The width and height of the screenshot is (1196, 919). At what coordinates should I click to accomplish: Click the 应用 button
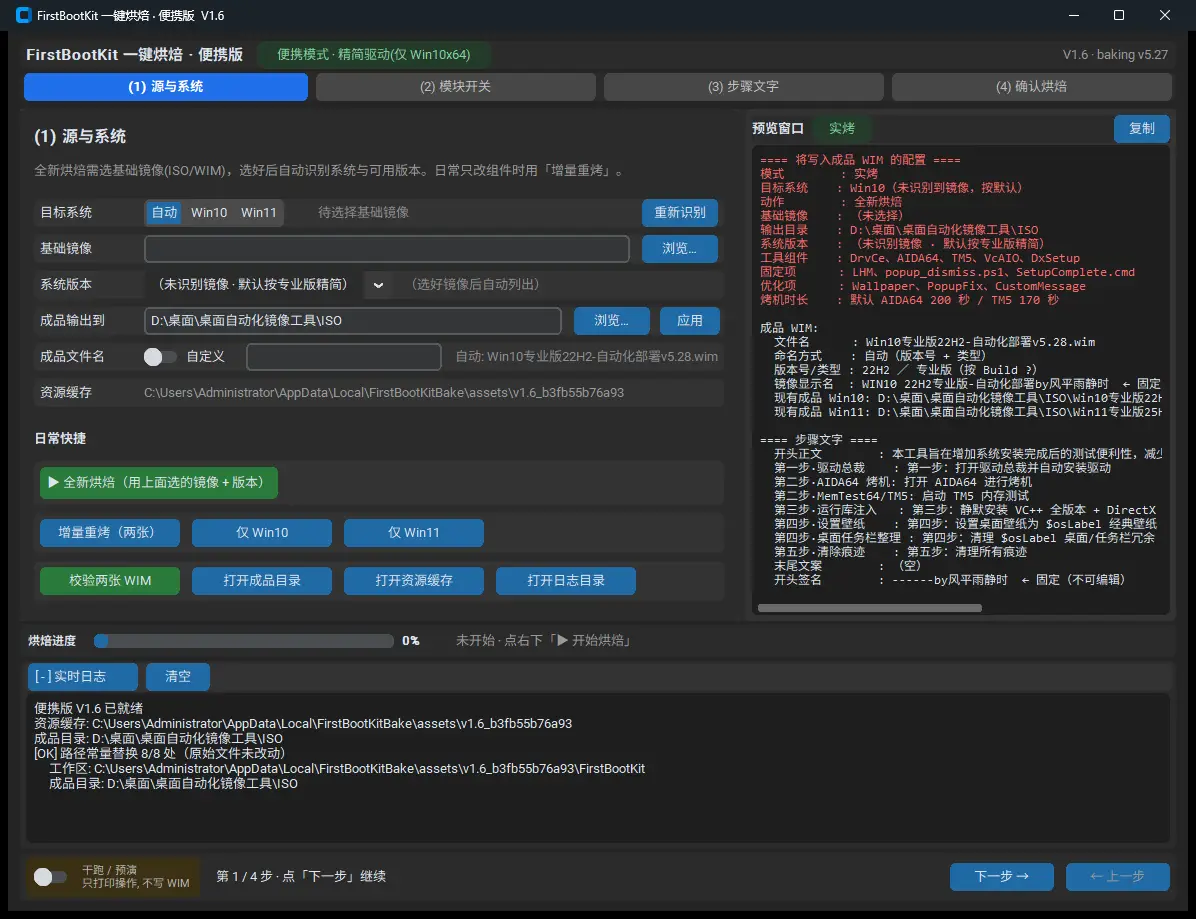690,321
